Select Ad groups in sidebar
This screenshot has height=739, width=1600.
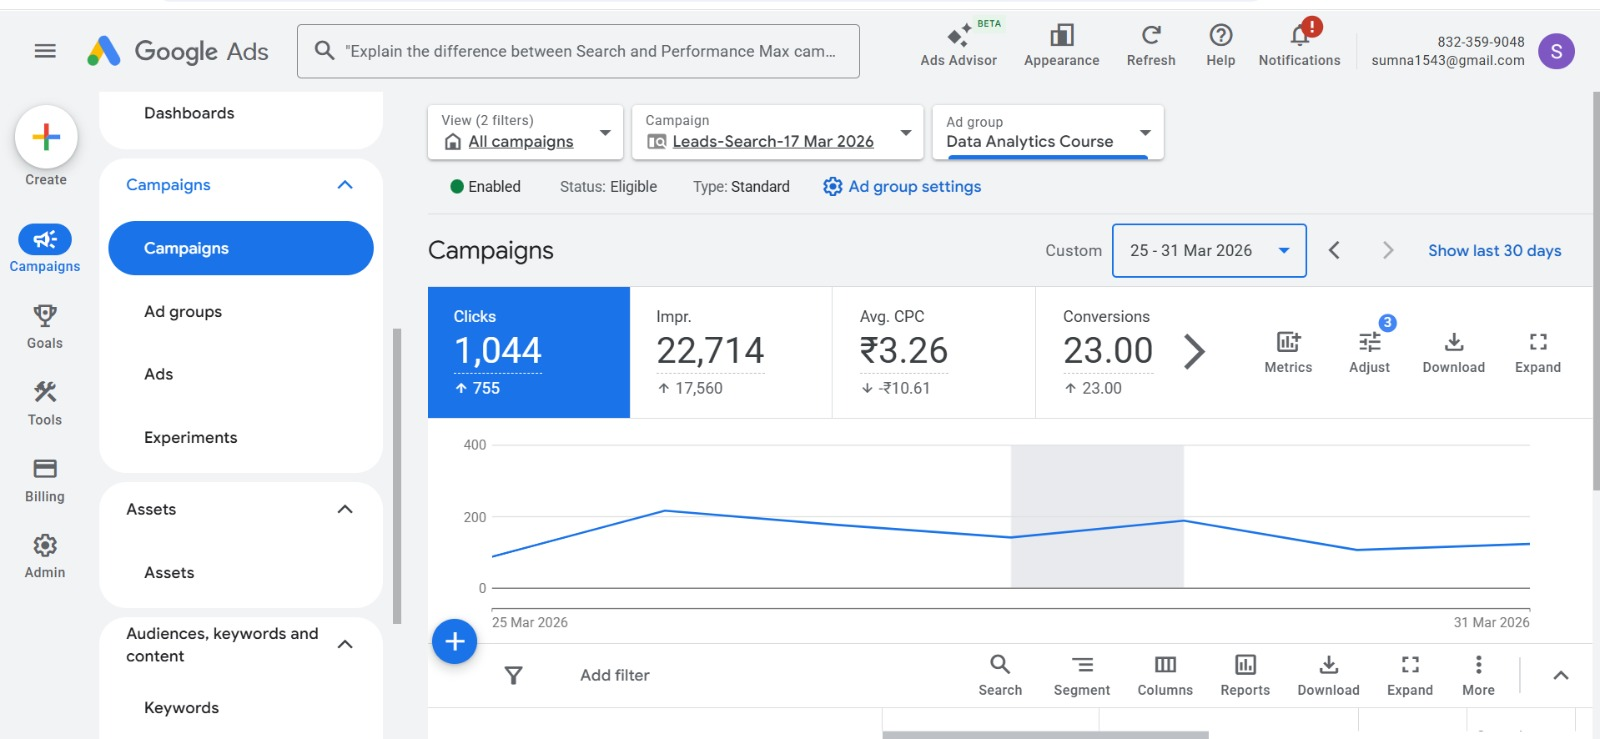point(183,311)
